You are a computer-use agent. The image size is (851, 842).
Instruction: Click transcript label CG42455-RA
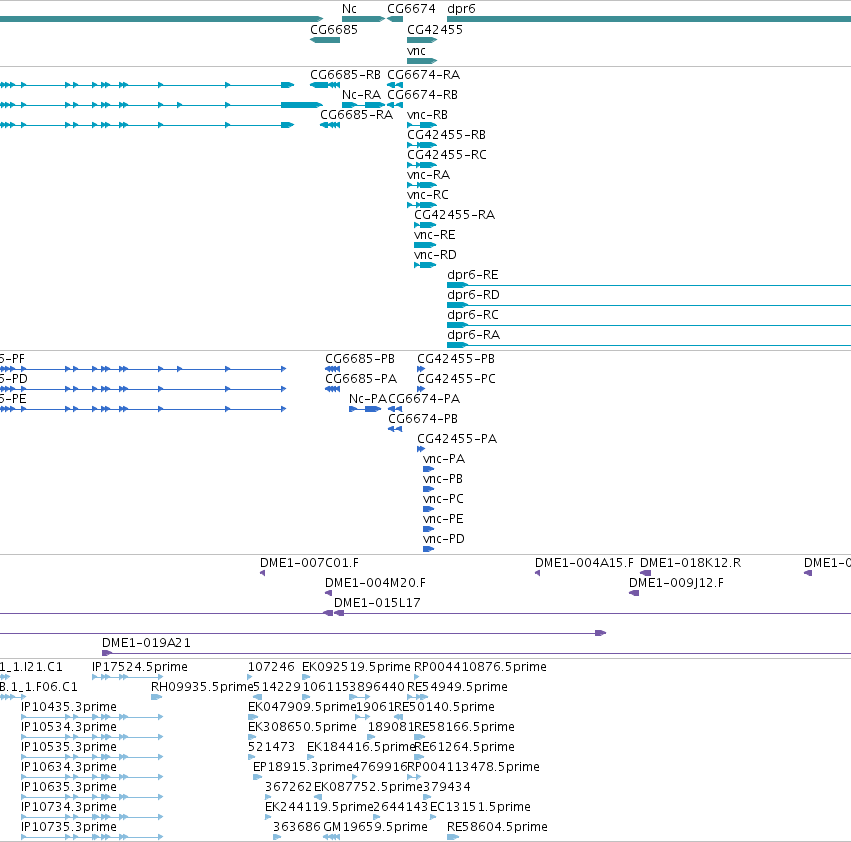(x=454, y=215)
